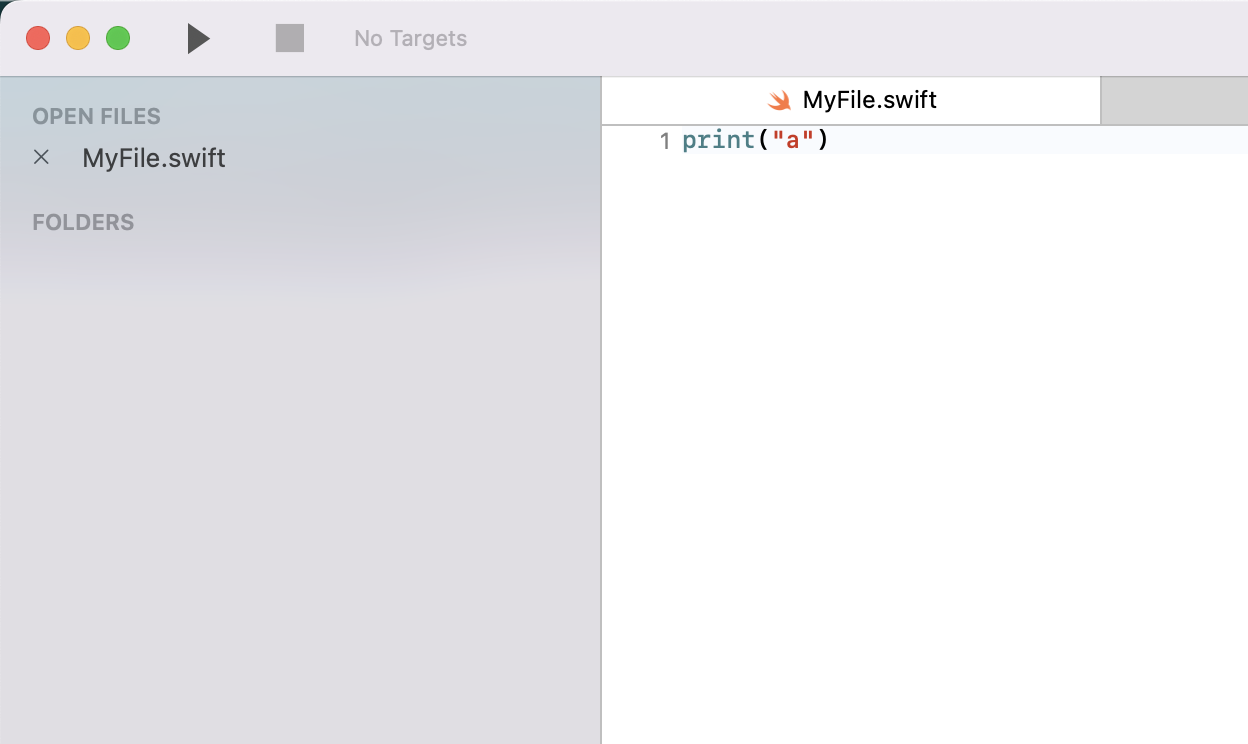Image resolution: width=1248 pixels, height=744 pixels.
Task: Select the yellow traffic light control
Action: point(78,38)
